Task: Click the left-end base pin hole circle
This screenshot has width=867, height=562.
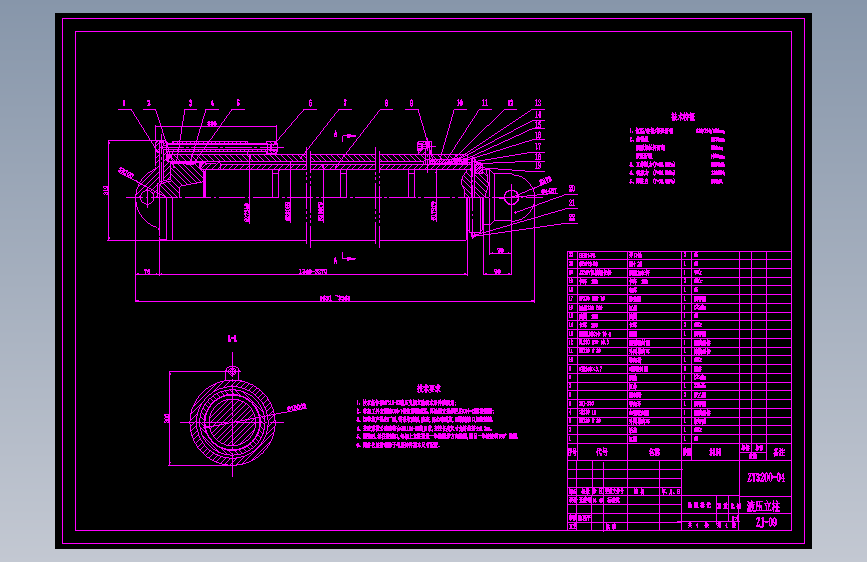Action: (146, 197)
